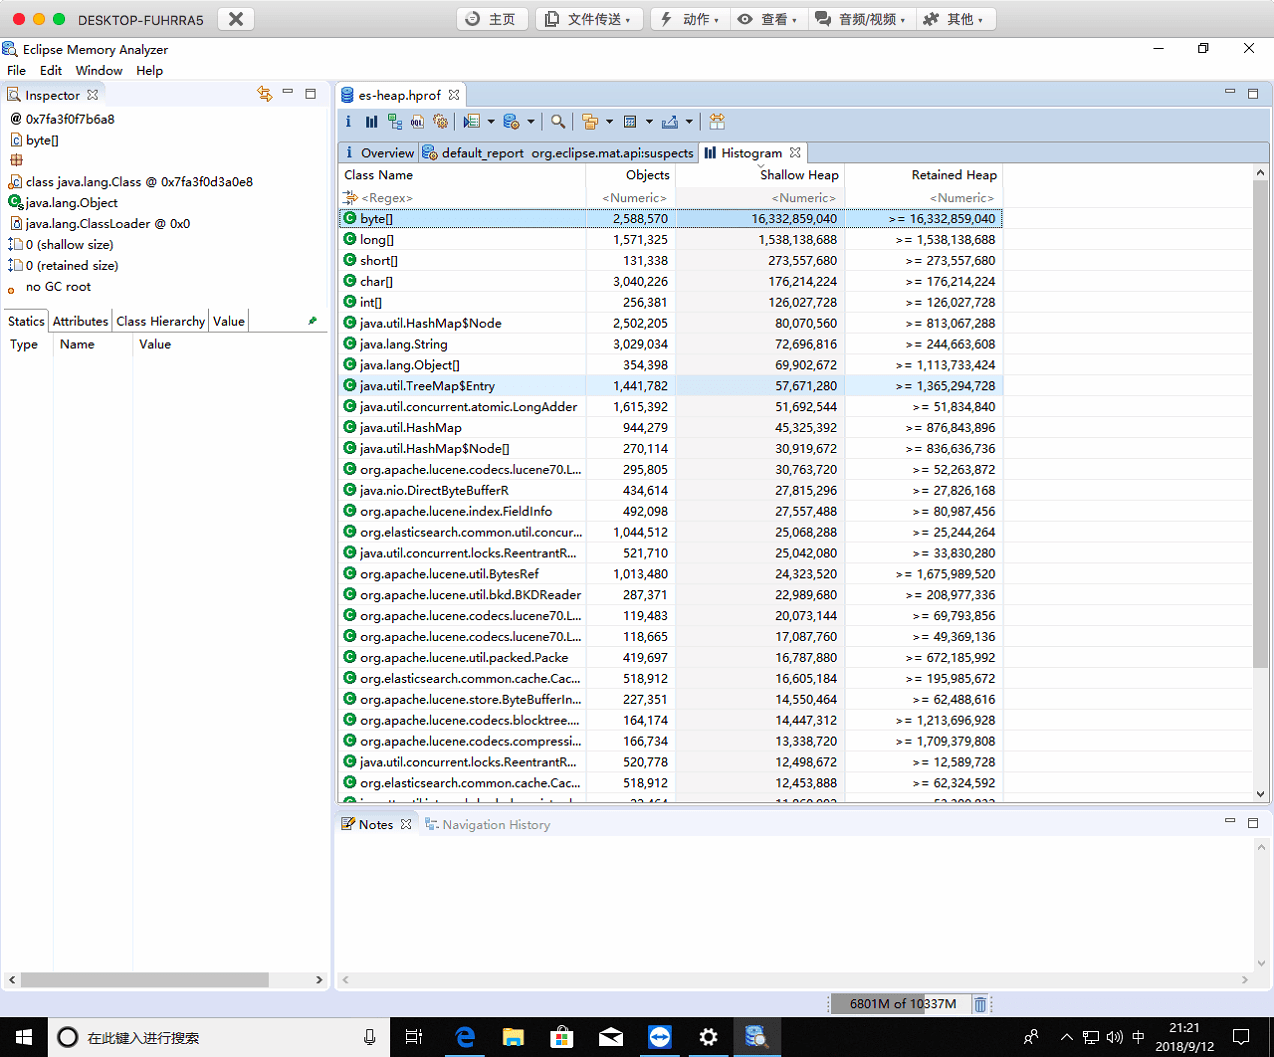The width and height of the screenshot is (1274, 1057).
Task: Run the expert system report icon
Action: (x=472, y=122)
